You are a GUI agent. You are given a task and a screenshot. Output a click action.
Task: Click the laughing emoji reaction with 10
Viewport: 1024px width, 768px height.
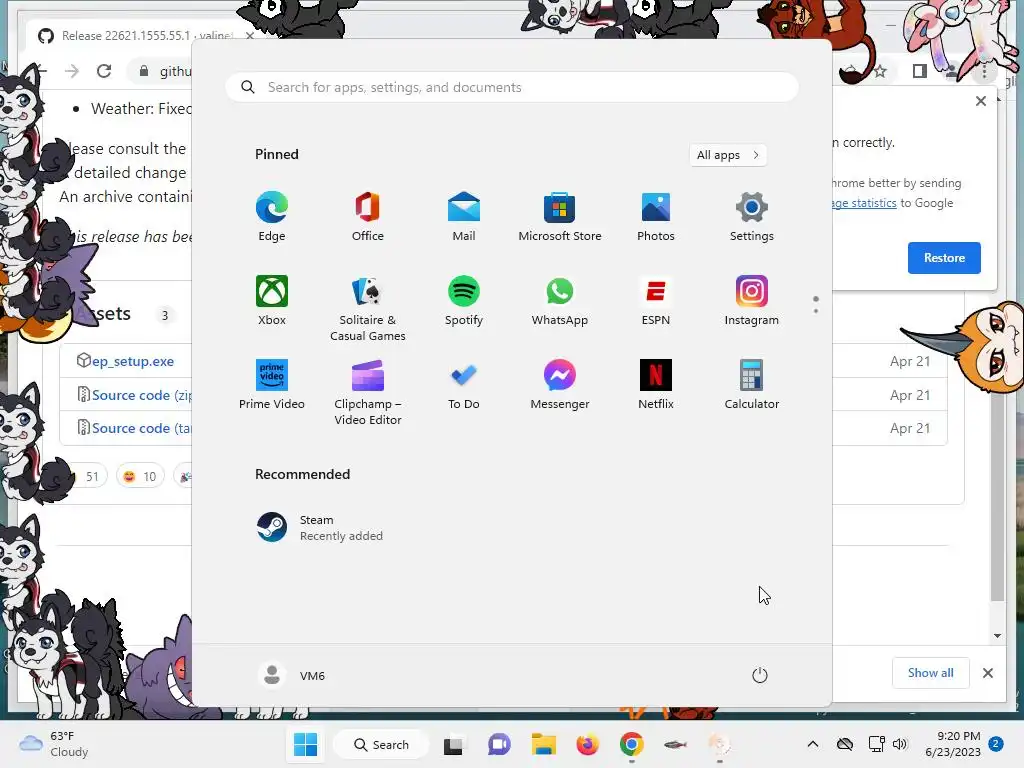point(140,477)
